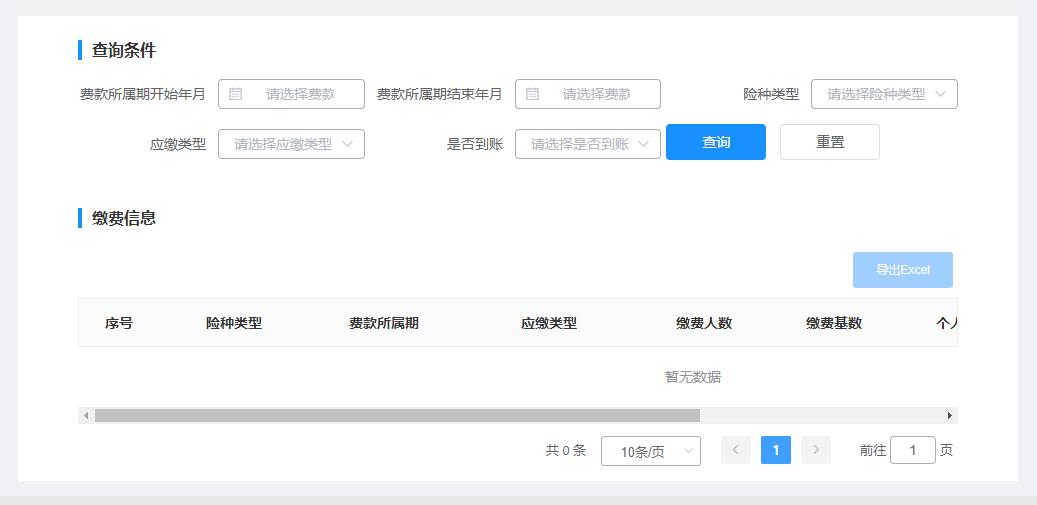Go to previous page with left chevron
This screenshot has height=505, width=1037.
(x=735, y=450)
